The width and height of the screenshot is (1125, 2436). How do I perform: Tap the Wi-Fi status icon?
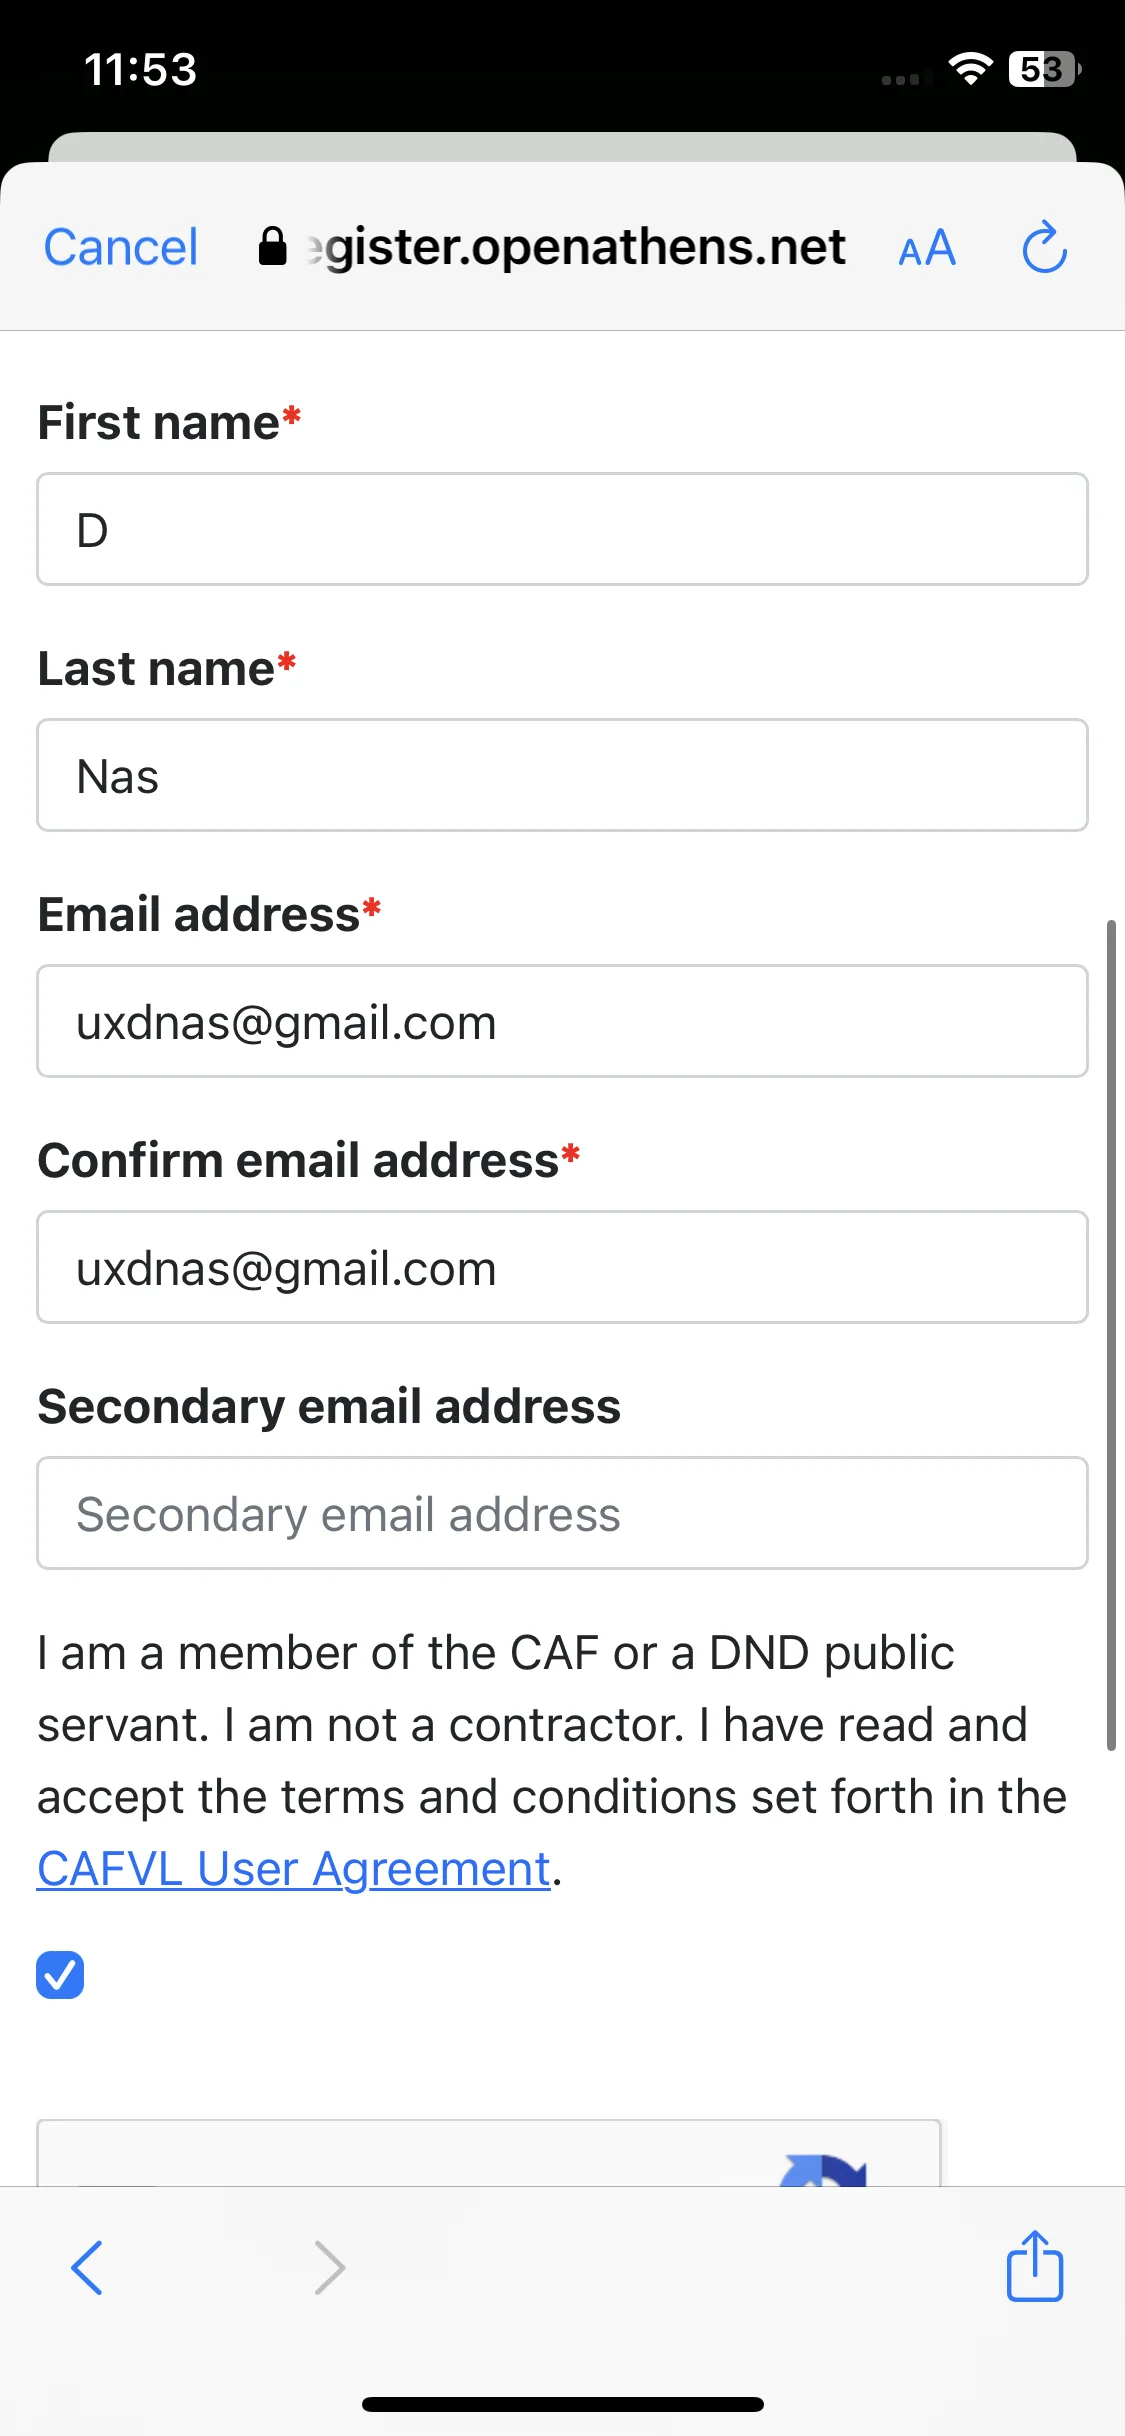(970, 69)
